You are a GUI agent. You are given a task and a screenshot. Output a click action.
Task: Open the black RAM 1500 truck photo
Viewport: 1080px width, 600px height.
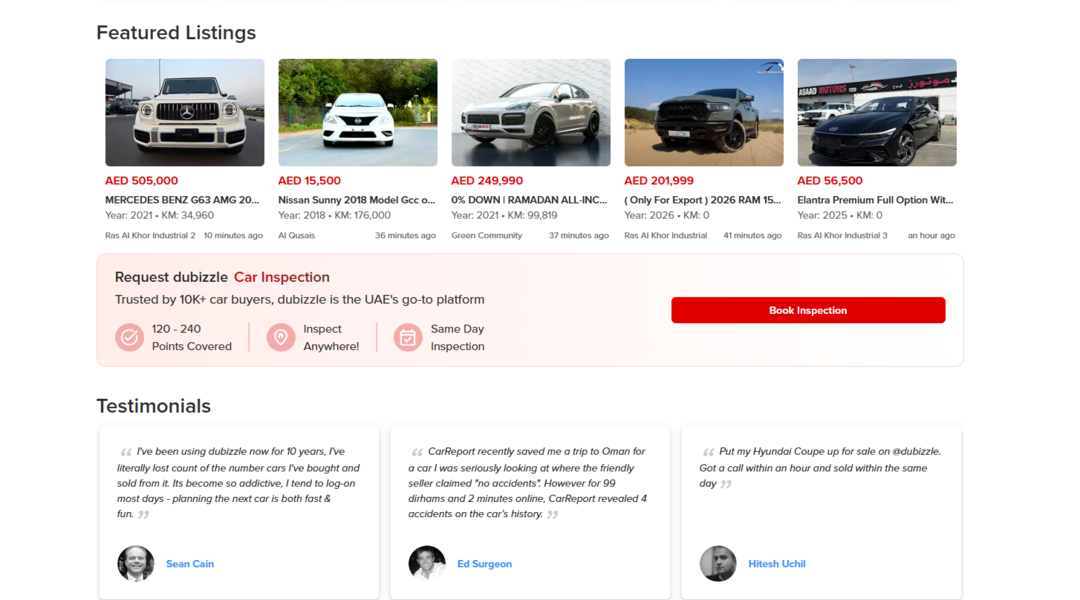coord(704,112)
